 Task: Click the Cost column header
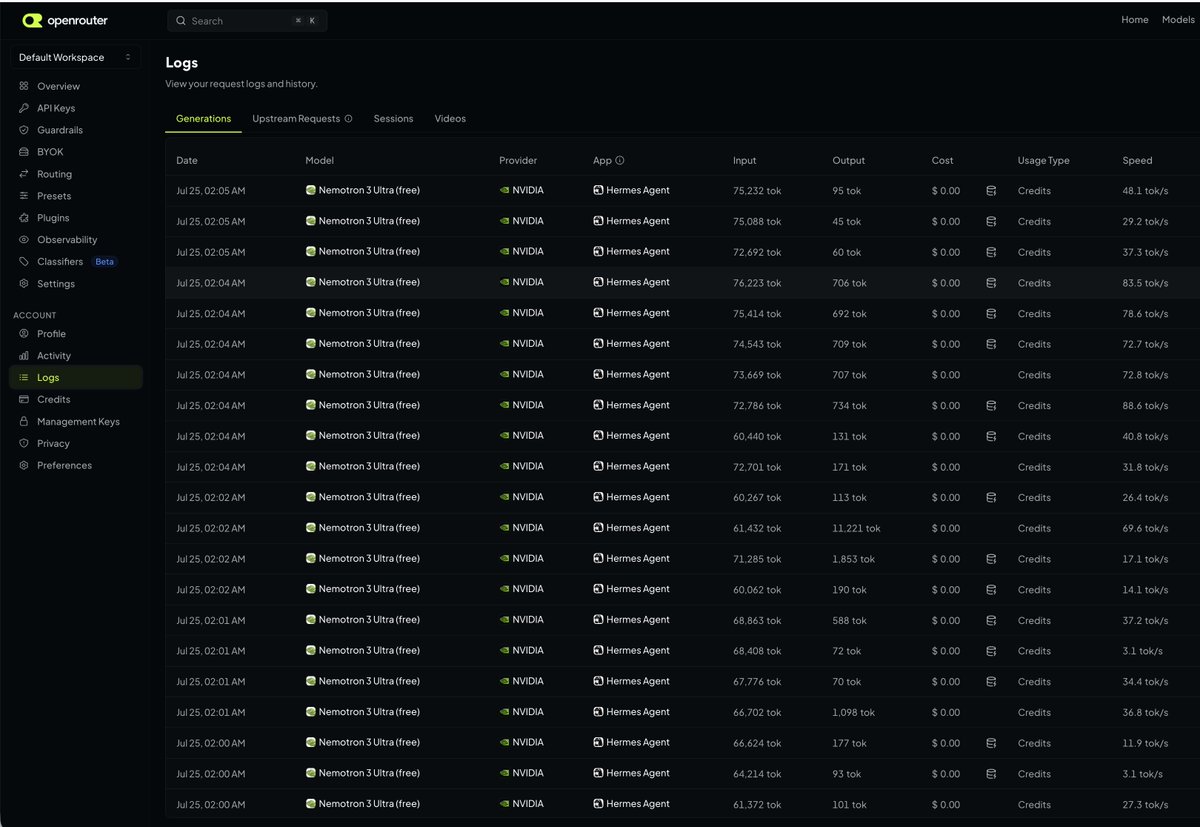[942, 160]
